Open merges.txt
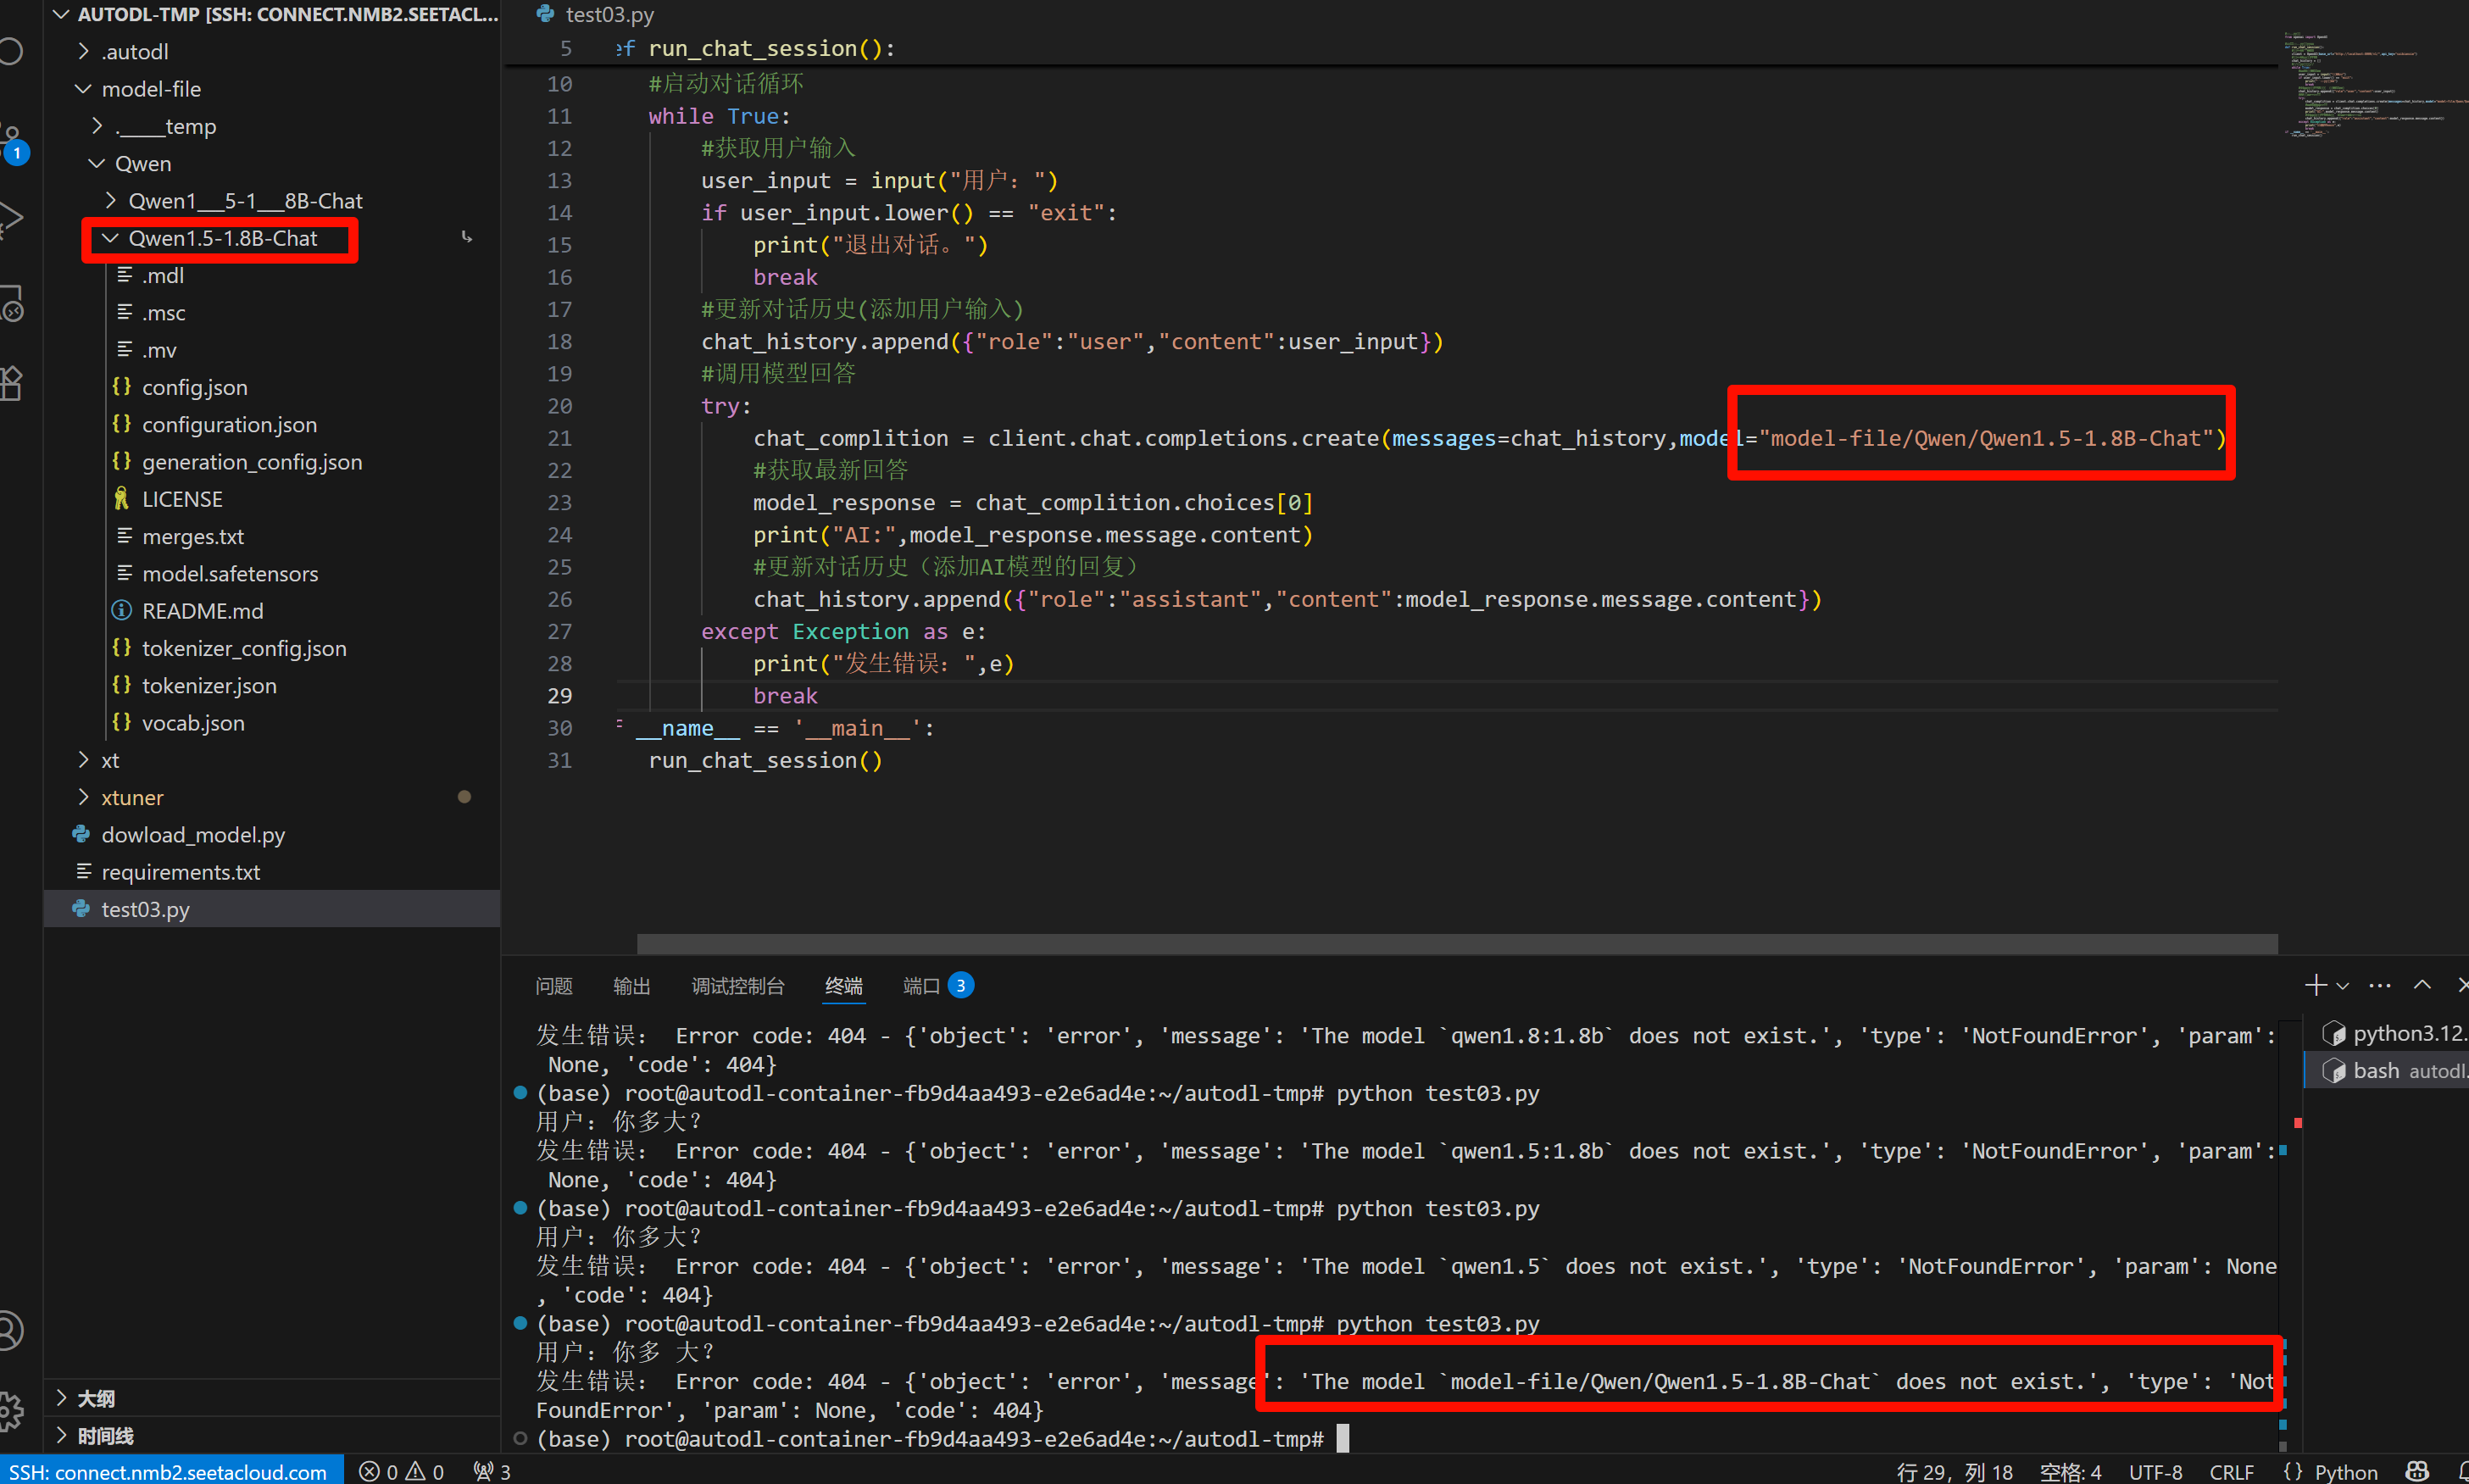Screen dimensions: 2469x1484 pos(272,536)
